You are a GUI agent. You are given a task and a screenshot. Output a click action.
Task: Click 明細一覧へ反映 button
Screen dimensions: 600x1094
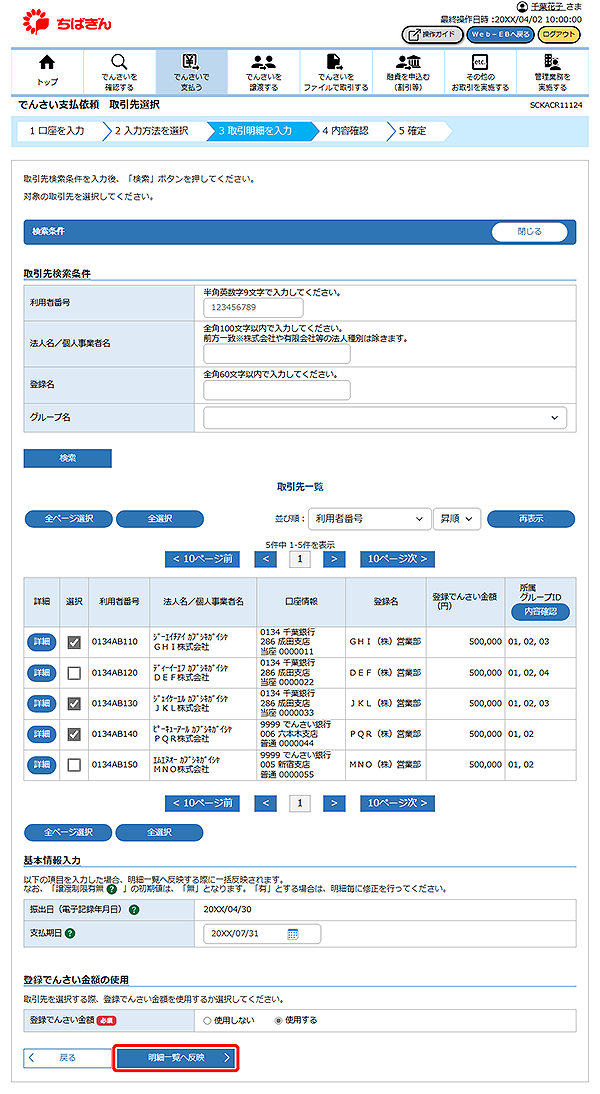[176, 1057]
